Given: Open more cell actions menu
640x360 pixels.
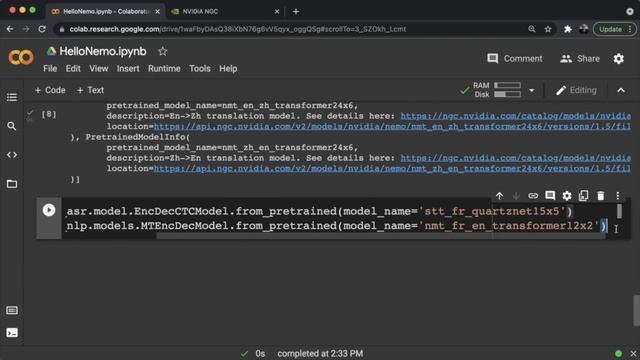Looking at the screenshot, I should [x=618, y=196].
